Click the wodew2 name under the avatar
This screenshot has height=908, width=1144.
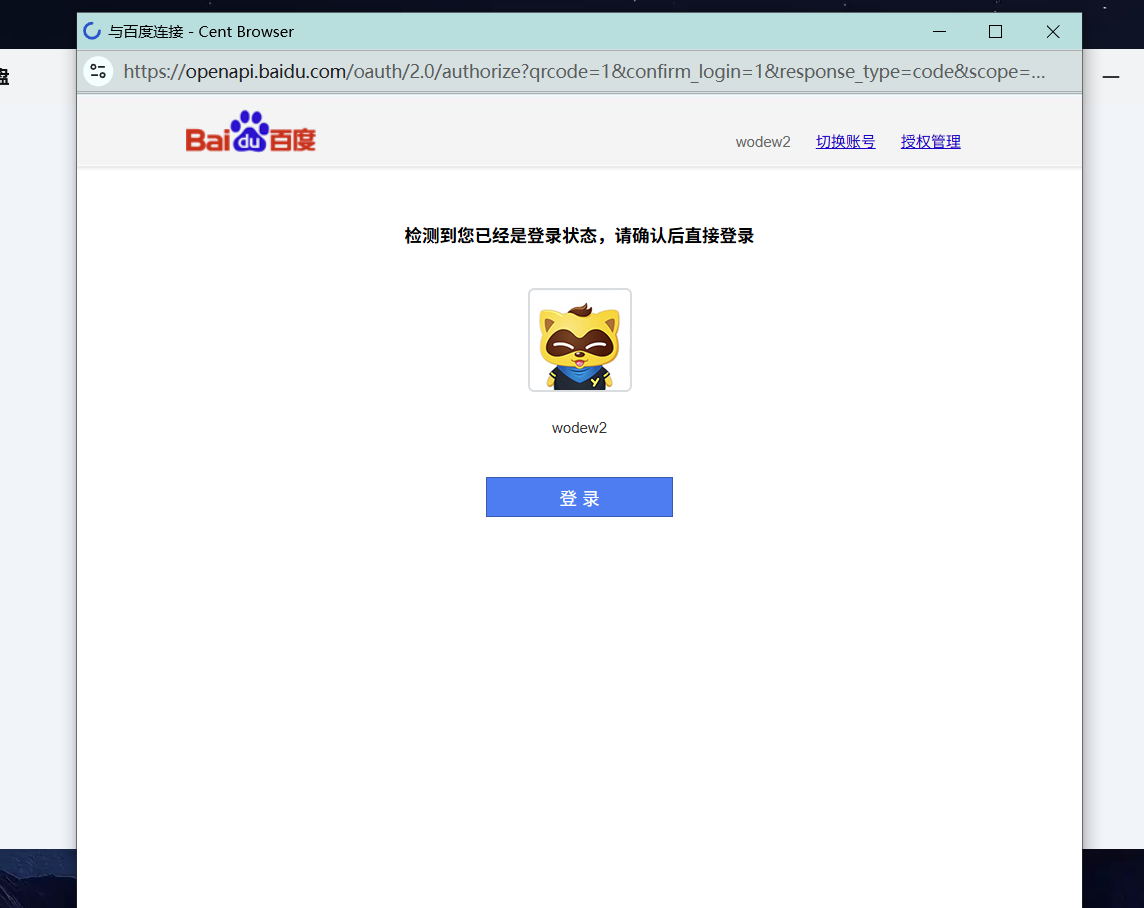[x=579, y=428]
